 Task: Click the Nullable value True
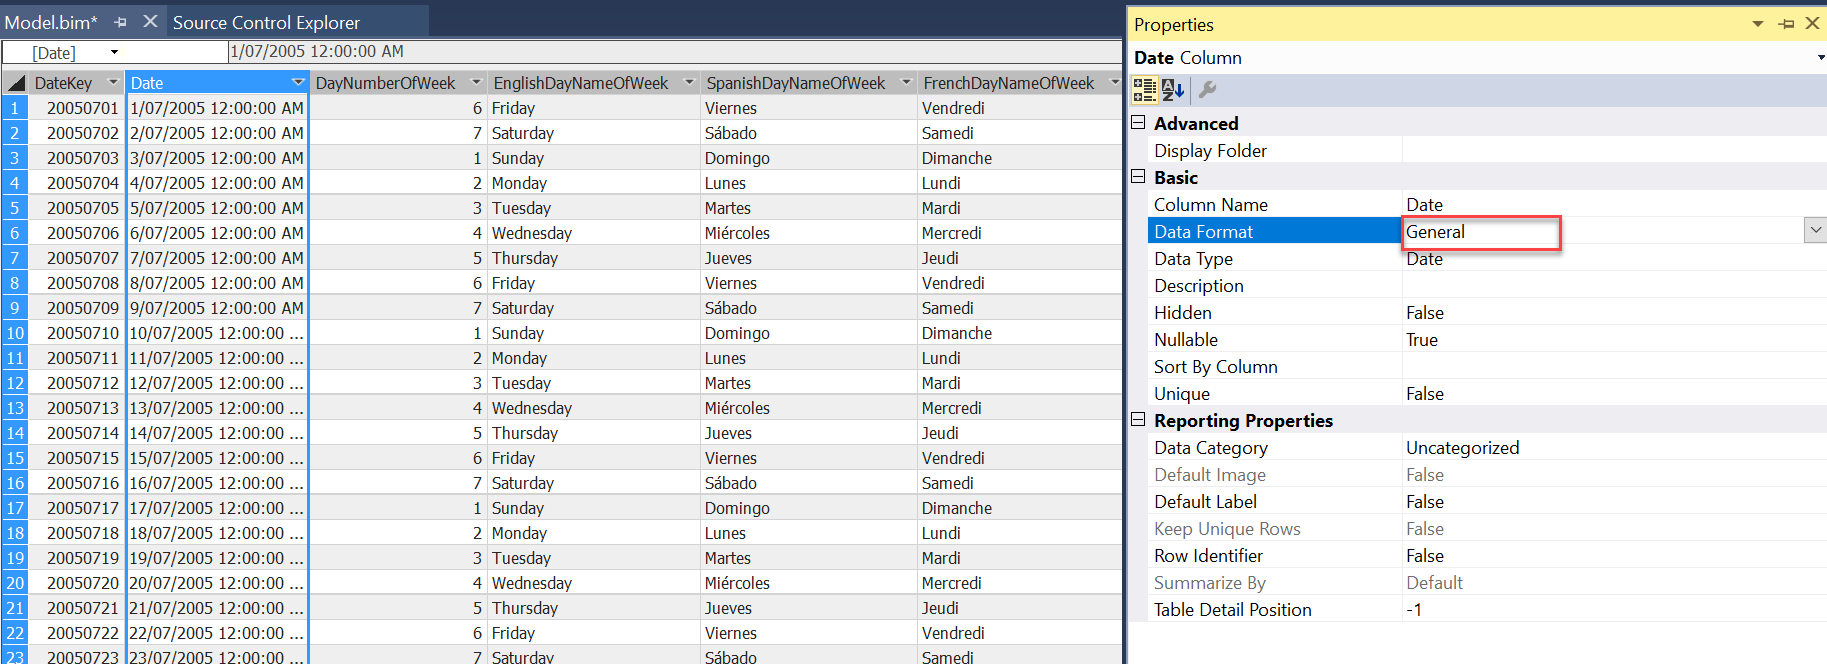click(1421, 339)
